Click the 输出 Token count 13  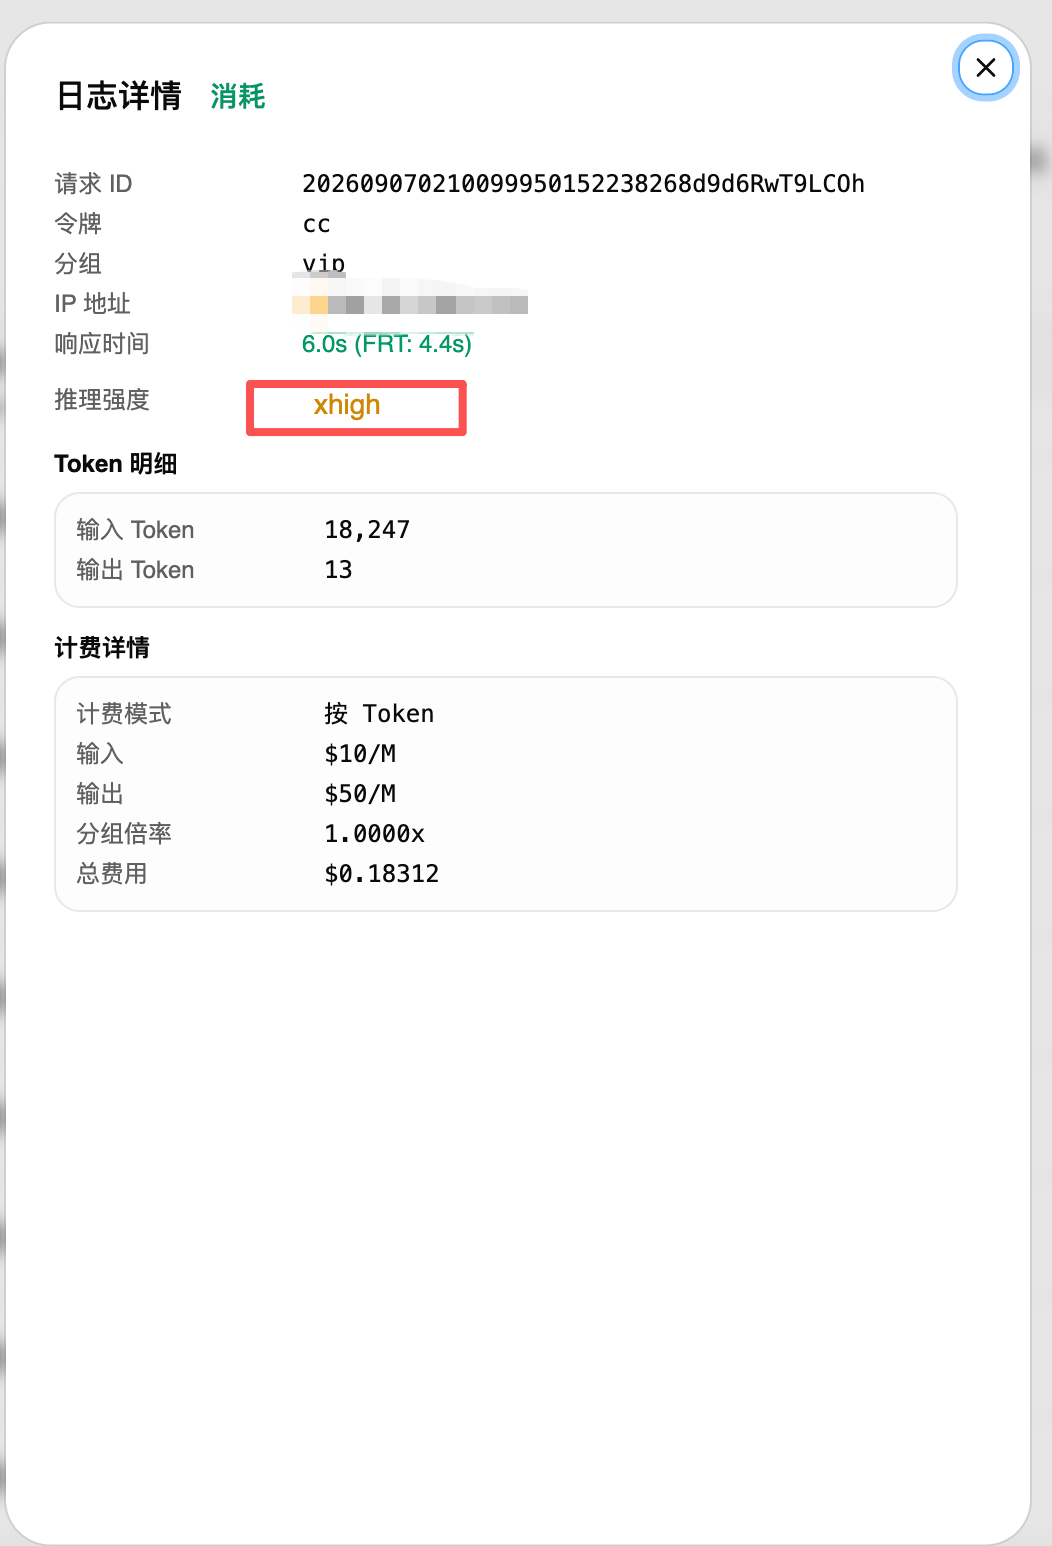pos(338,570)
